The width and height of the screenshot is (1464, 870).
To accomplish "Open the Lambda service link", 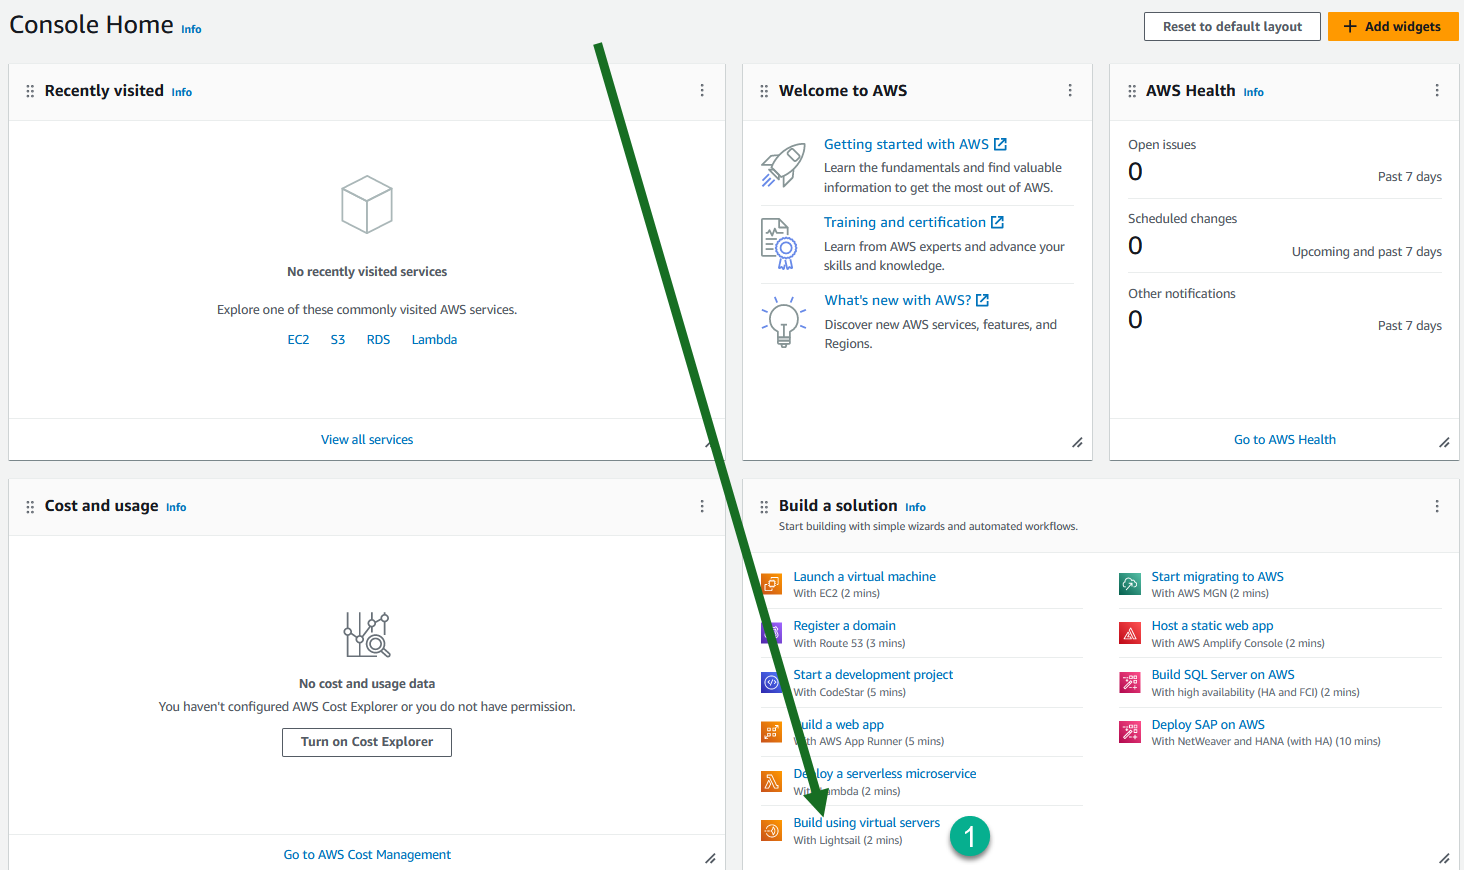I will click(x=434, y=340).
